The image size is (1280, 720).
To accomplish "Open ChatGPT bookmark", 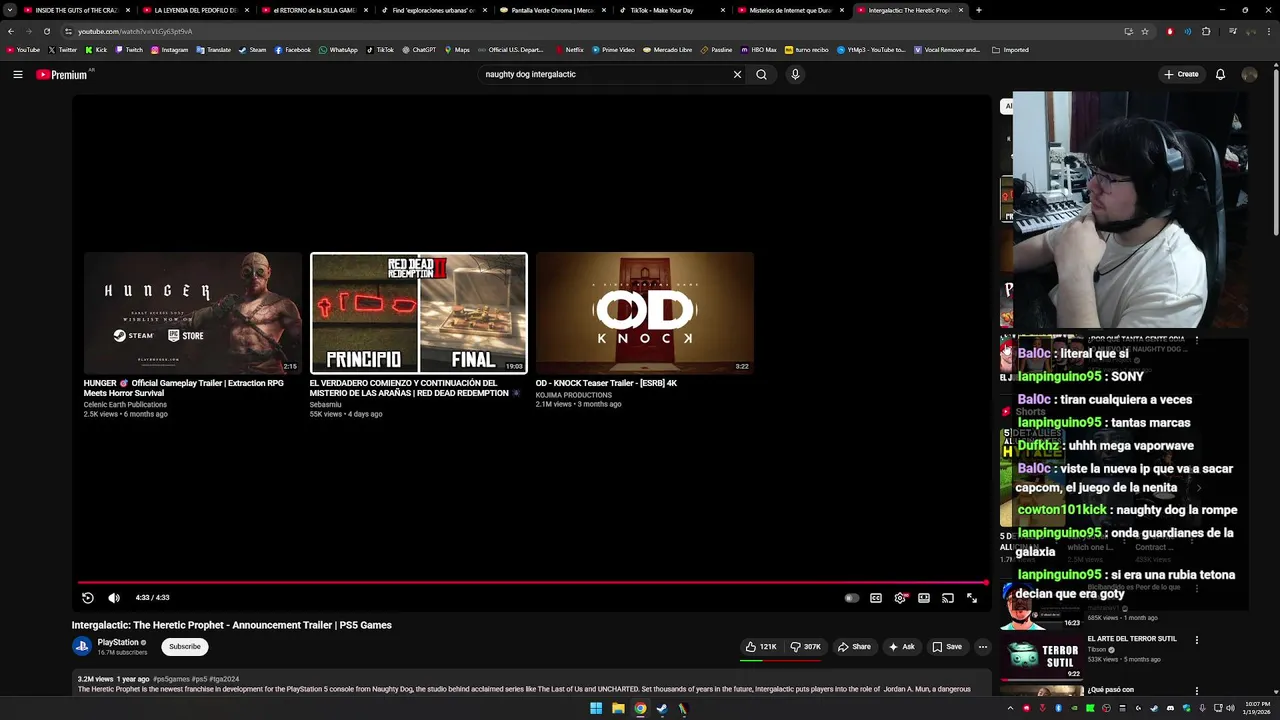I will (419, 49).
